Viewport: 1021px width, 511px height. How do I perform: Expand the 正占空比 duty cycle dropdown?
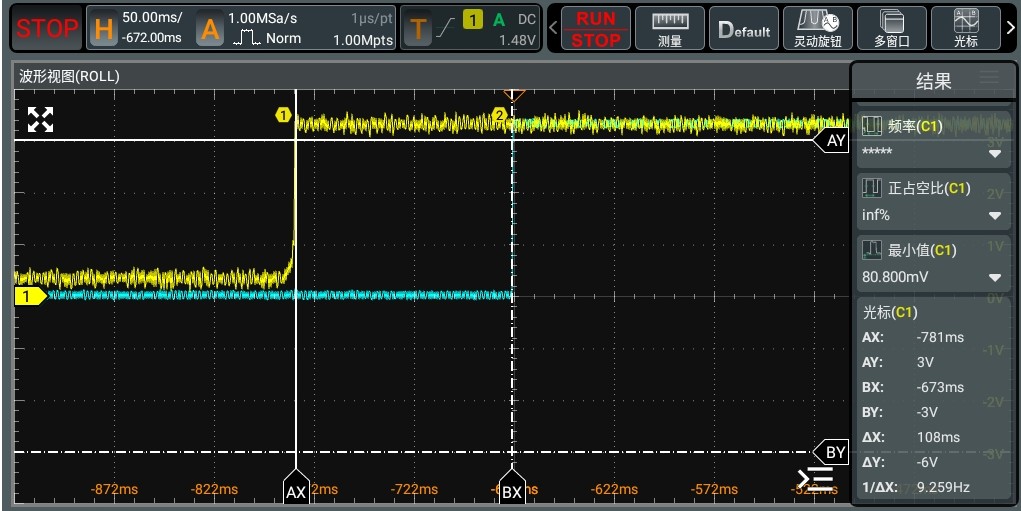[x=994, y=215]
